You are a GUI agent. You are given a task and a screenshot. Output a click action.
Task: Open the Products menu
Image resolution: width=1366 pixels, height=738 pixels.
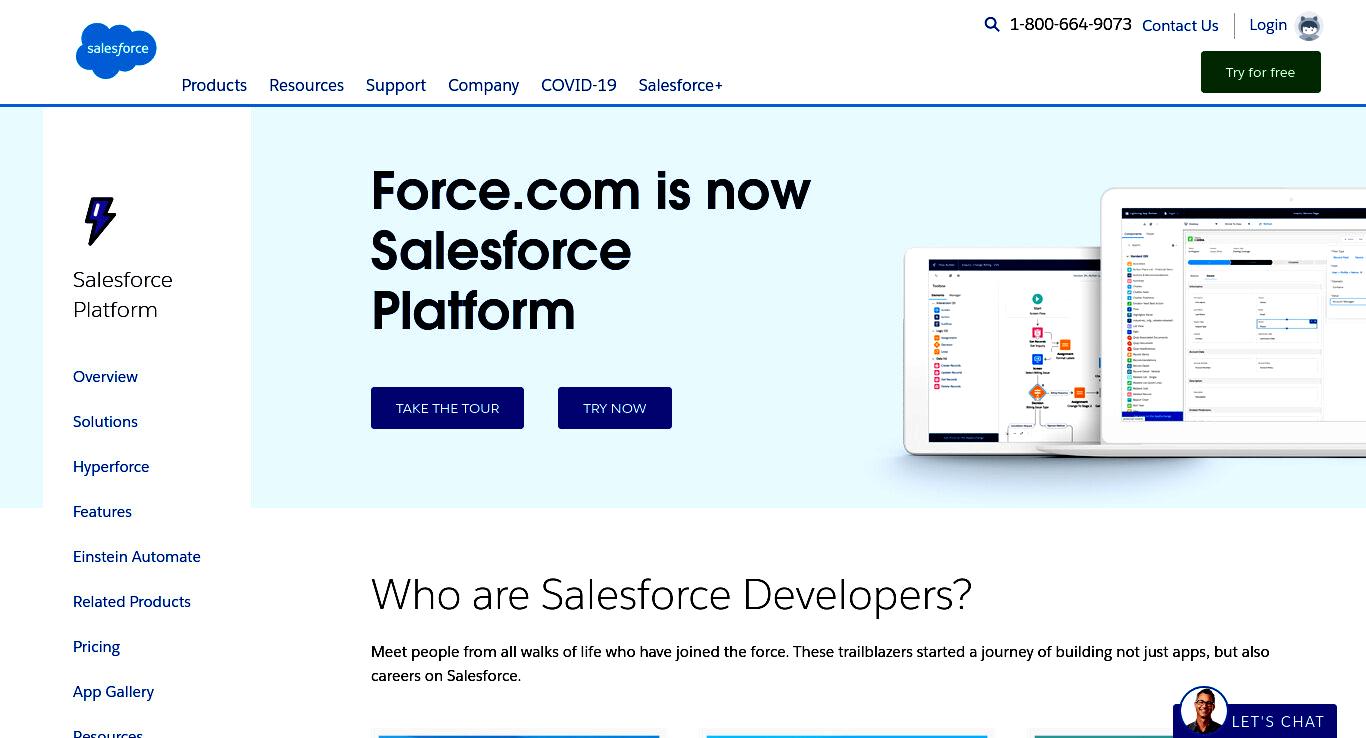[x=214, y=85]
